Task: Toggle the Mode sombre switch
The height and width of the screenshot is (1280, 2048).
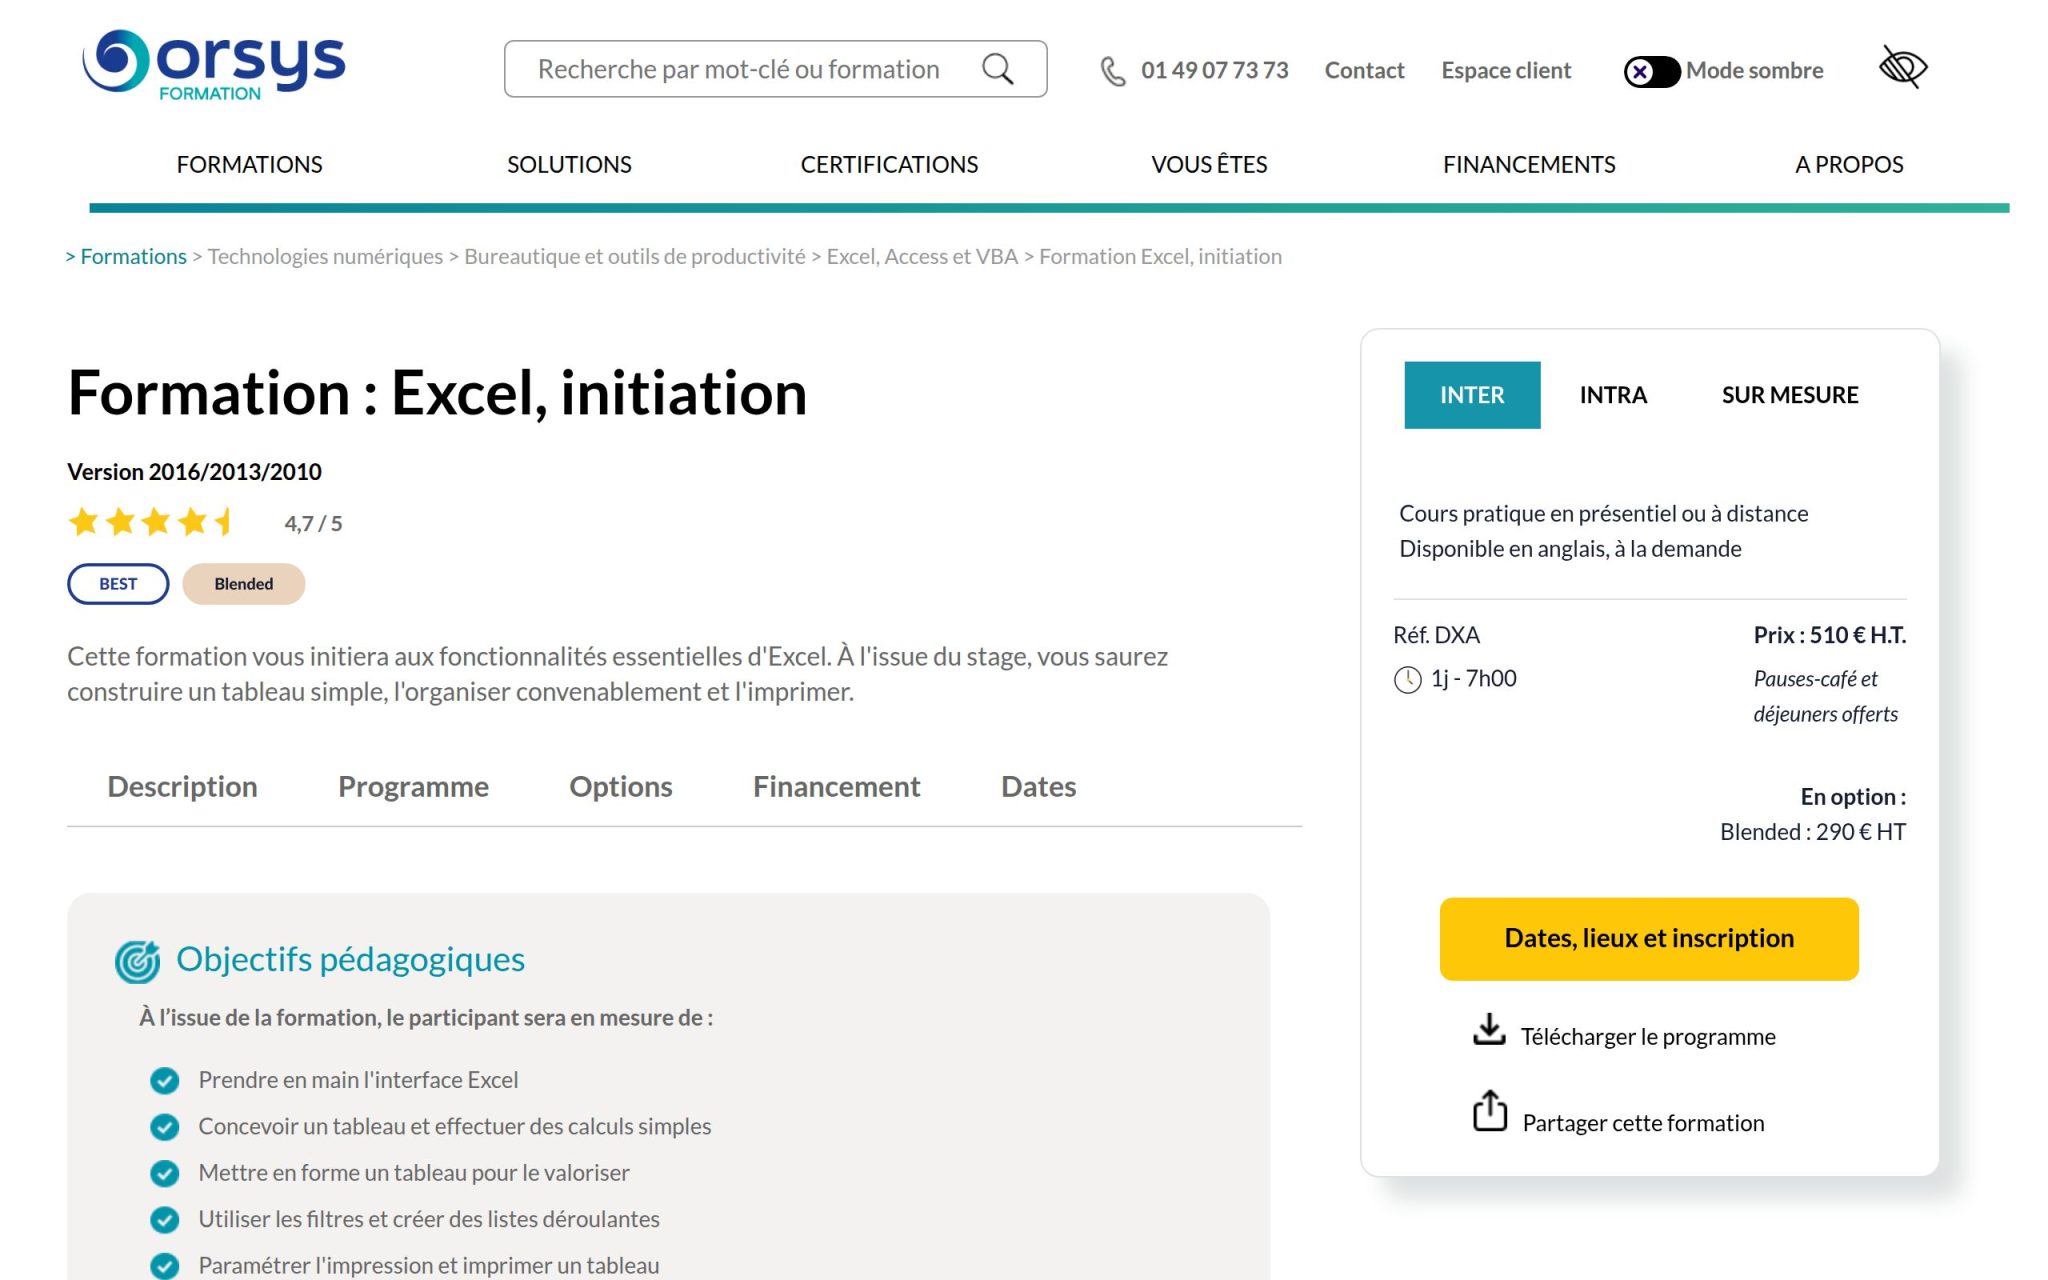Action: coord(1650,71)
